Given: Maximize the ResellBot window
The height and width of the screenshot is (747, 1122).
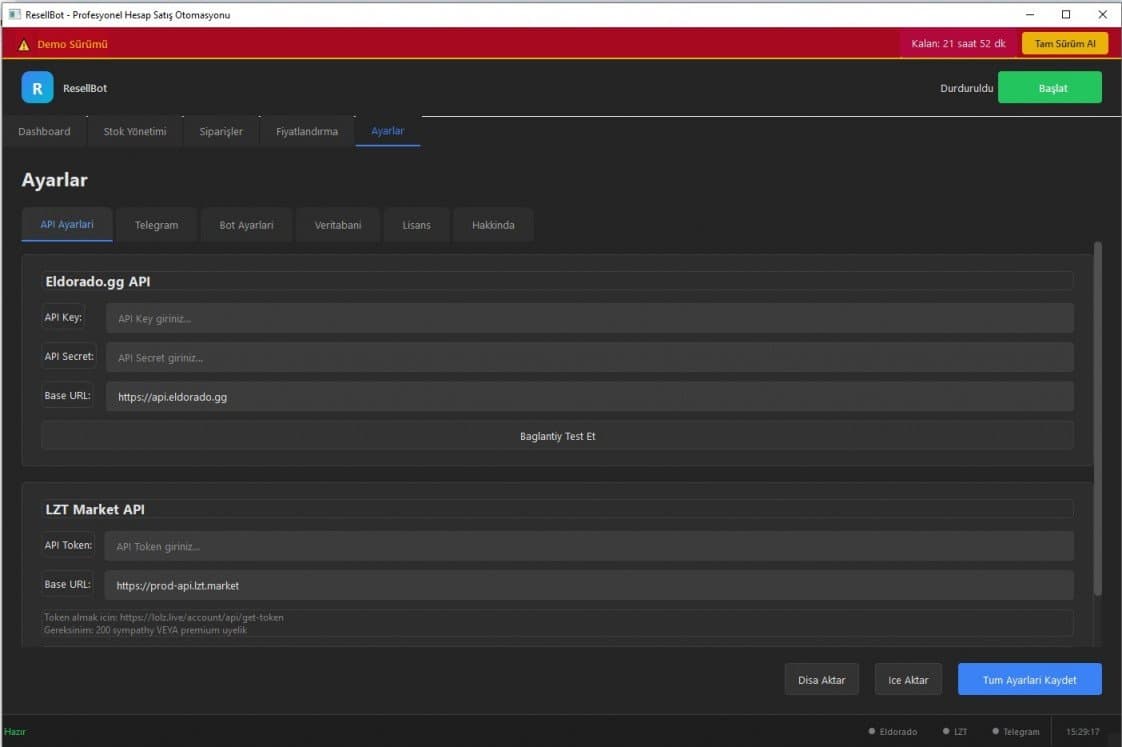Looking at the screenshot, I should click(x=1066, y=14).
